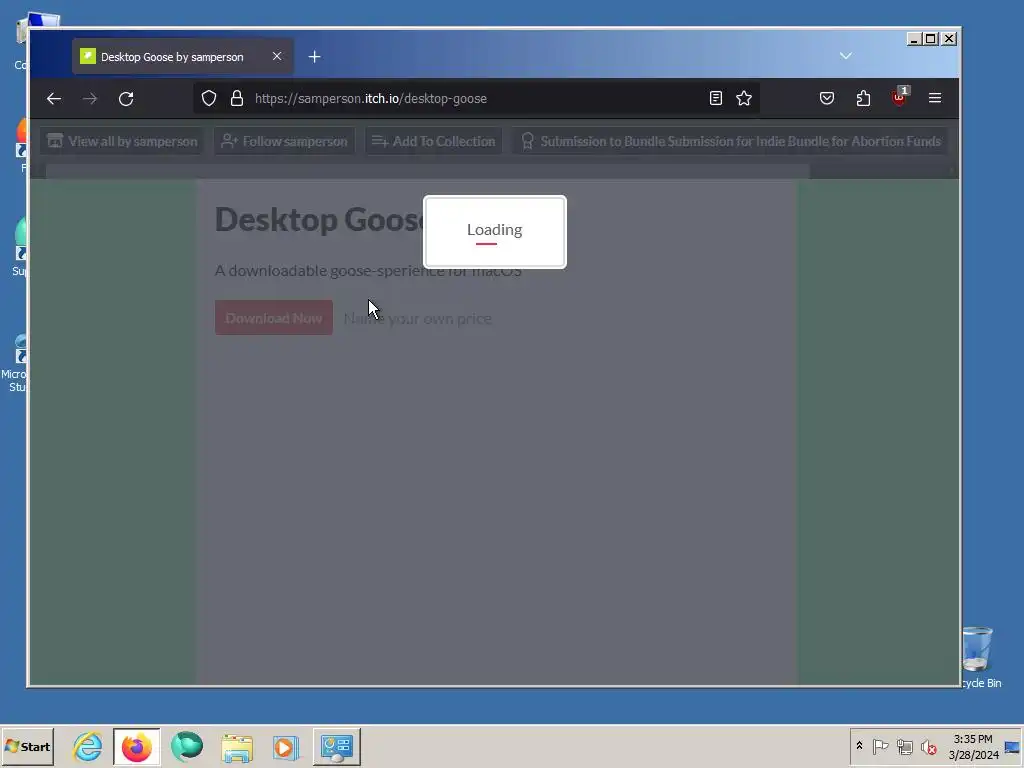Screen dimensions: 1024x768
Task: Click the Loading dialog box
Action: click(494, 232)
